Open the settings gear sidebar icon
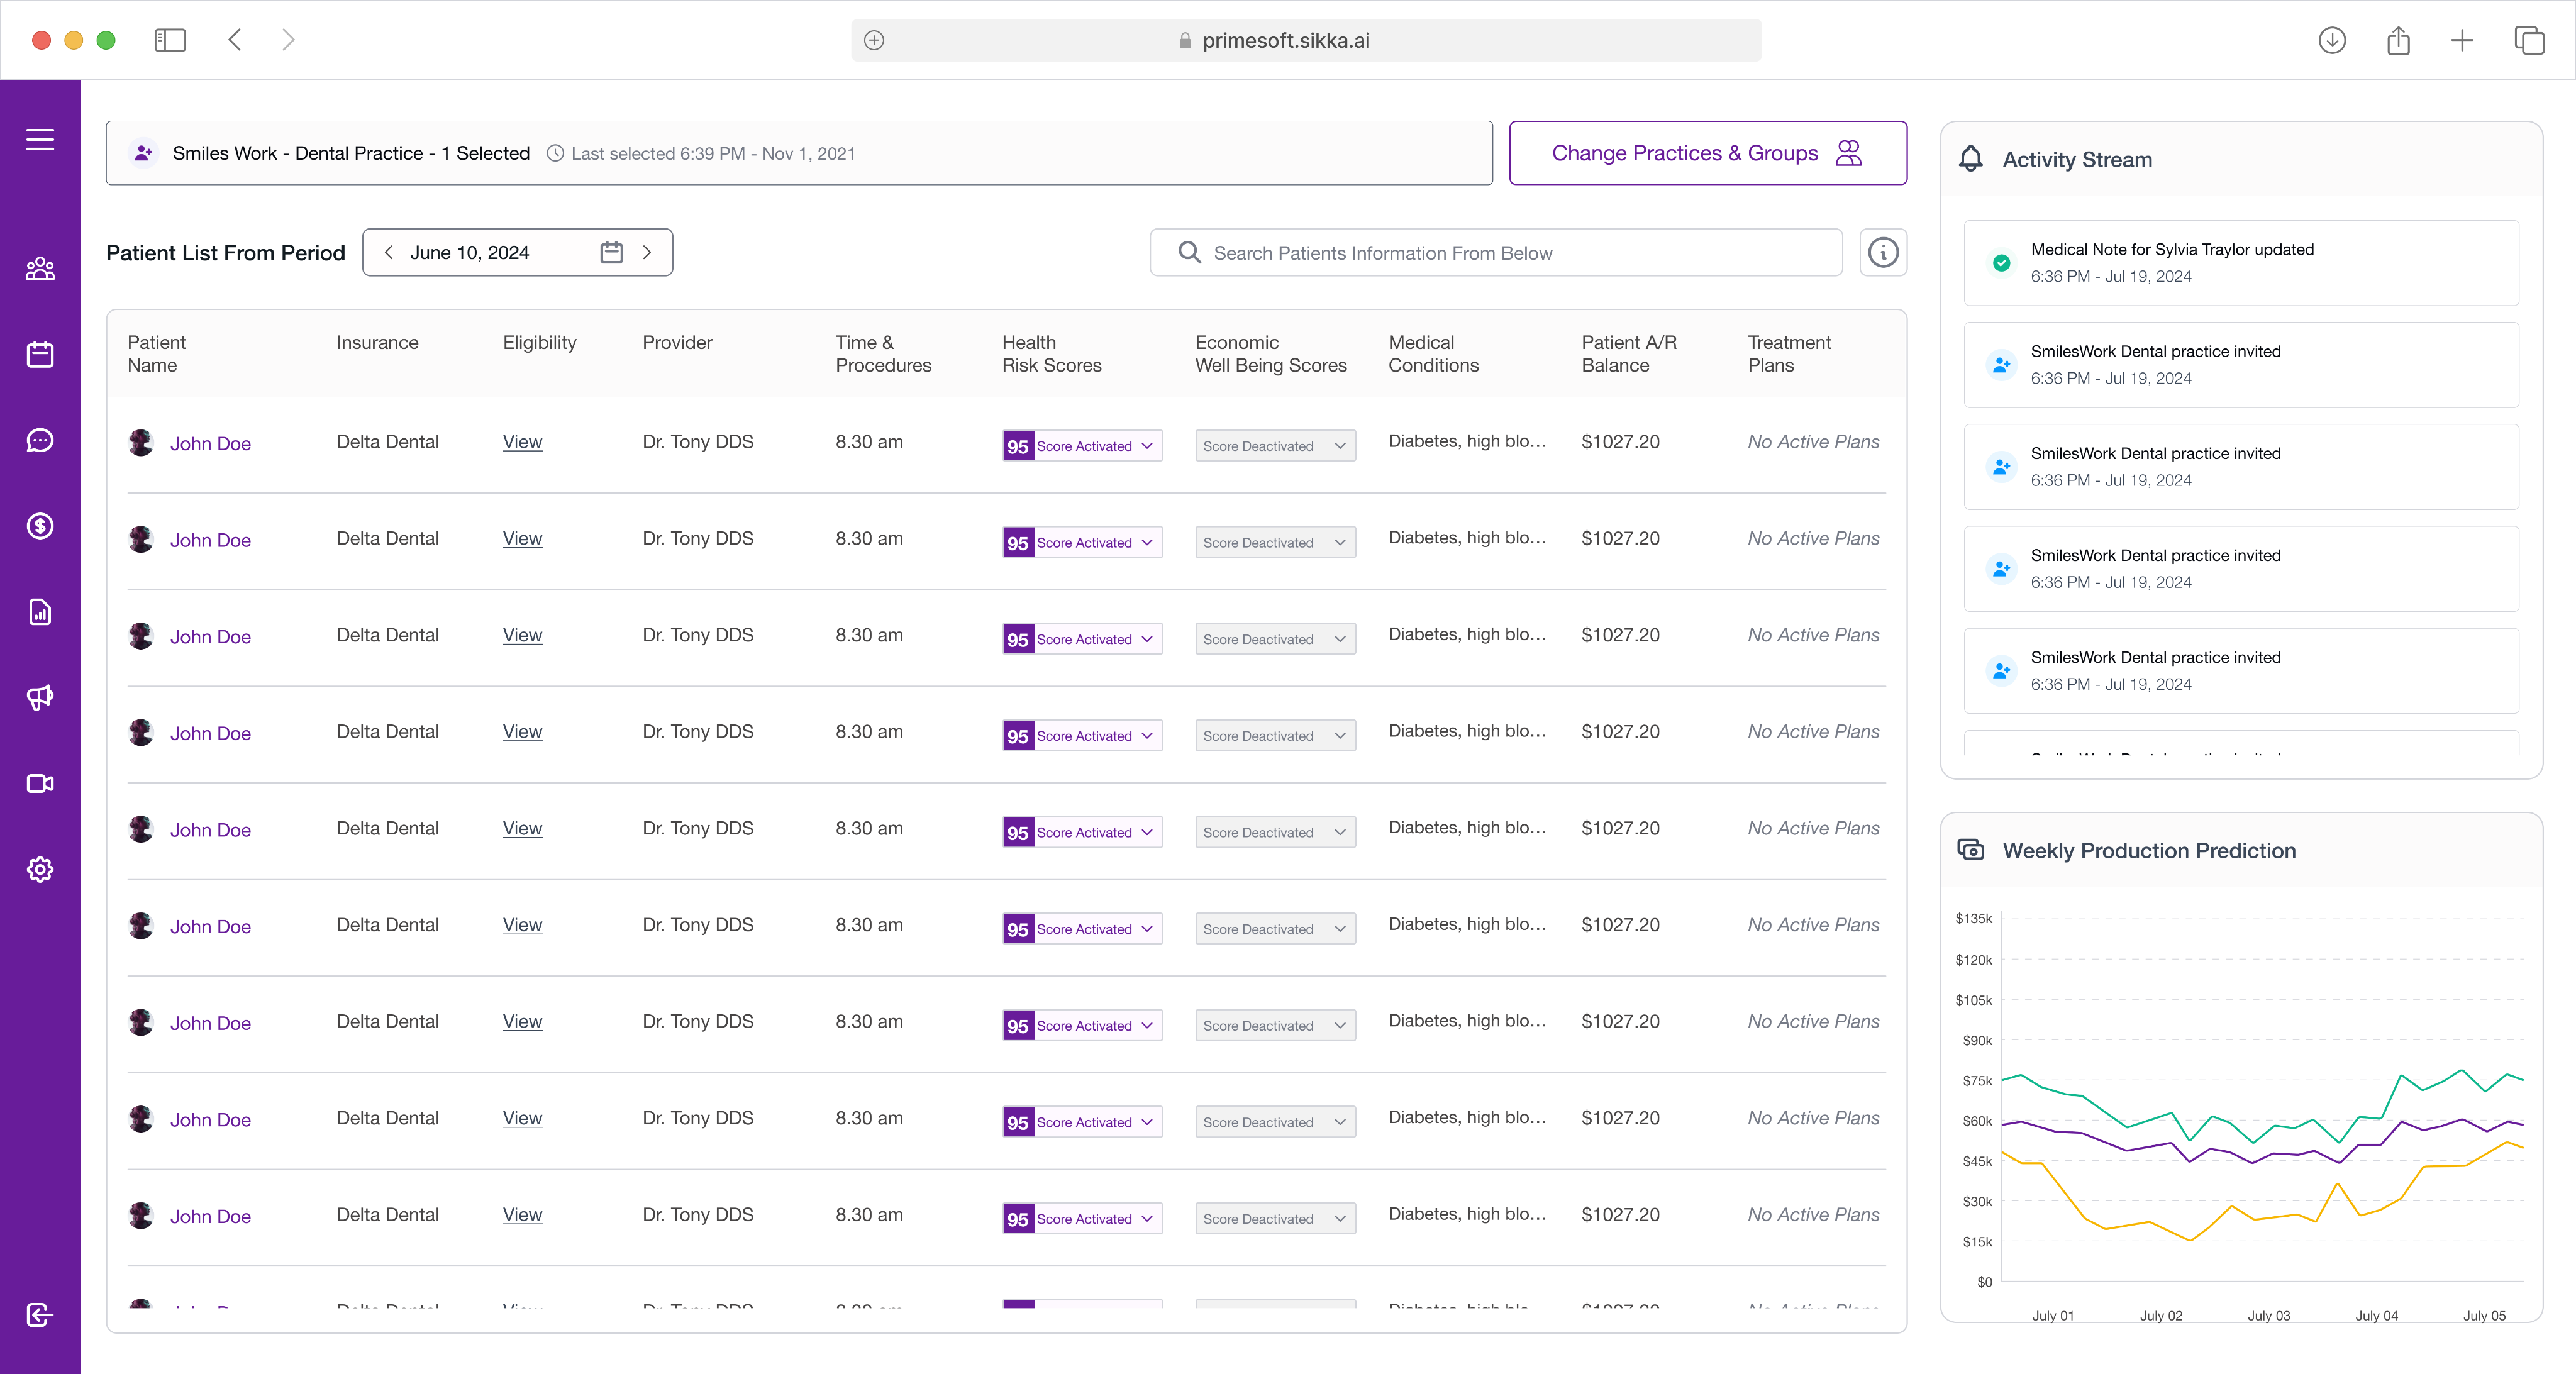Viewport: 2576px width, 1374px height. pyautogui.click(x=40, y=869)
